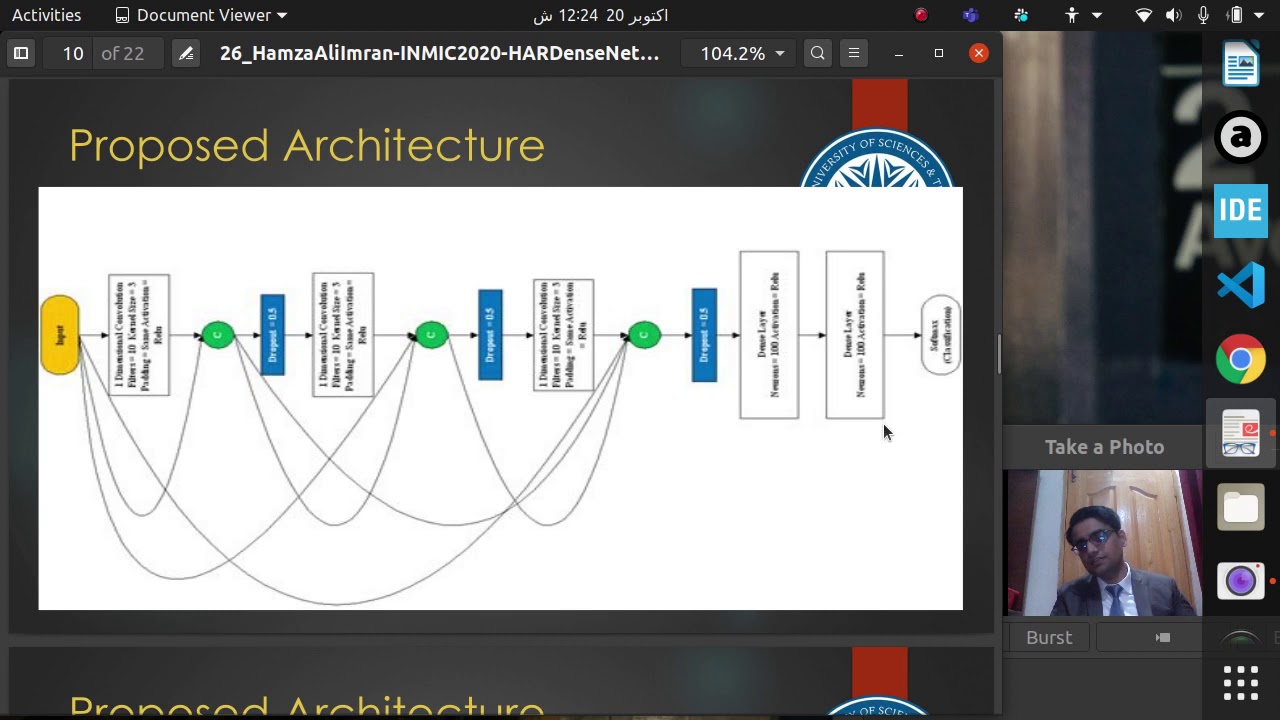Launch Google Chrome from the dock
Screen dimensions: 1280x720
click(1241, 359)
